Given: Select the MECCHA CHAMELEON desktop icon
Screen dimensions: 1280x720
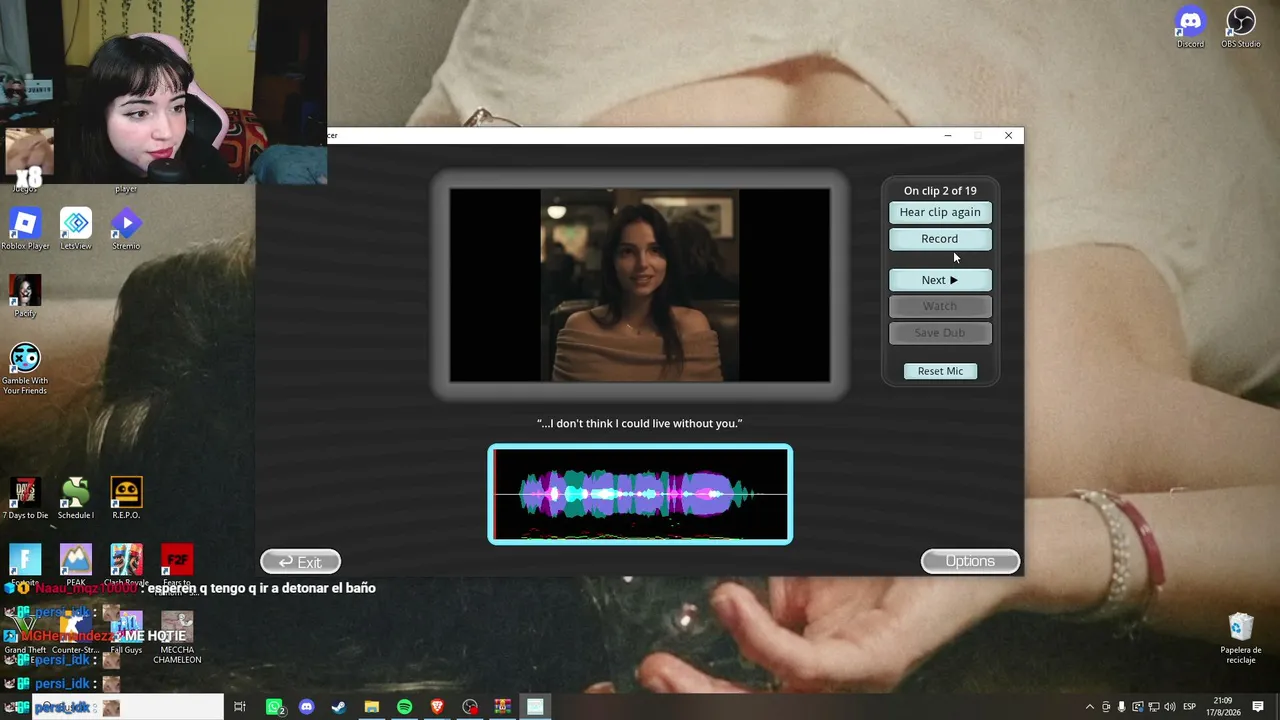Looking at the screenshot, I should (x=177, y=638).
